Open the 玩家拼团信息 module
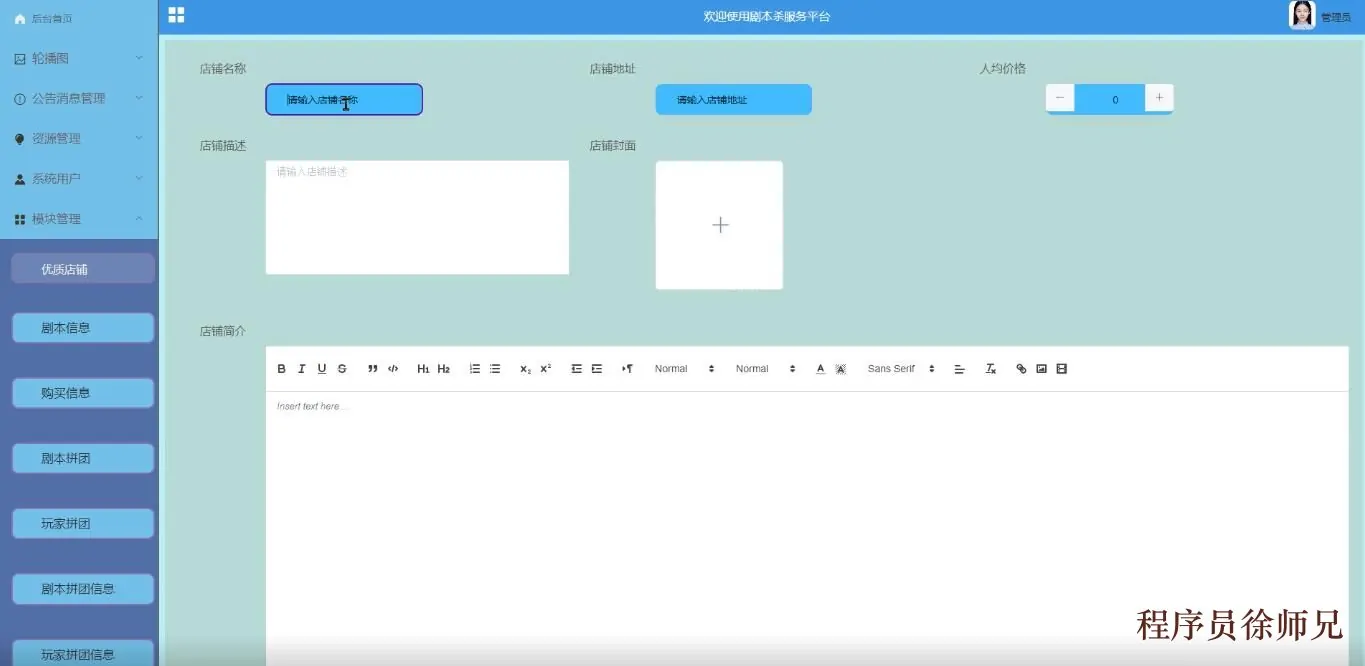 83,654
